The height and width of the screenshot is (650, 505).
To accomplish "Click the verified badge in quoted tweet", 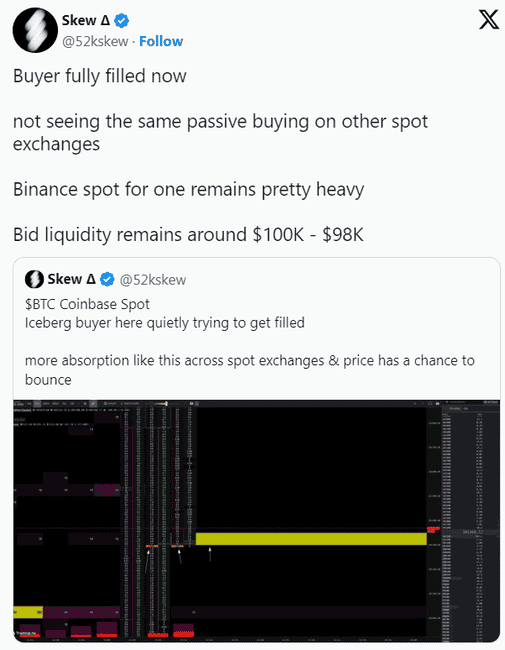I will [107, 279].
